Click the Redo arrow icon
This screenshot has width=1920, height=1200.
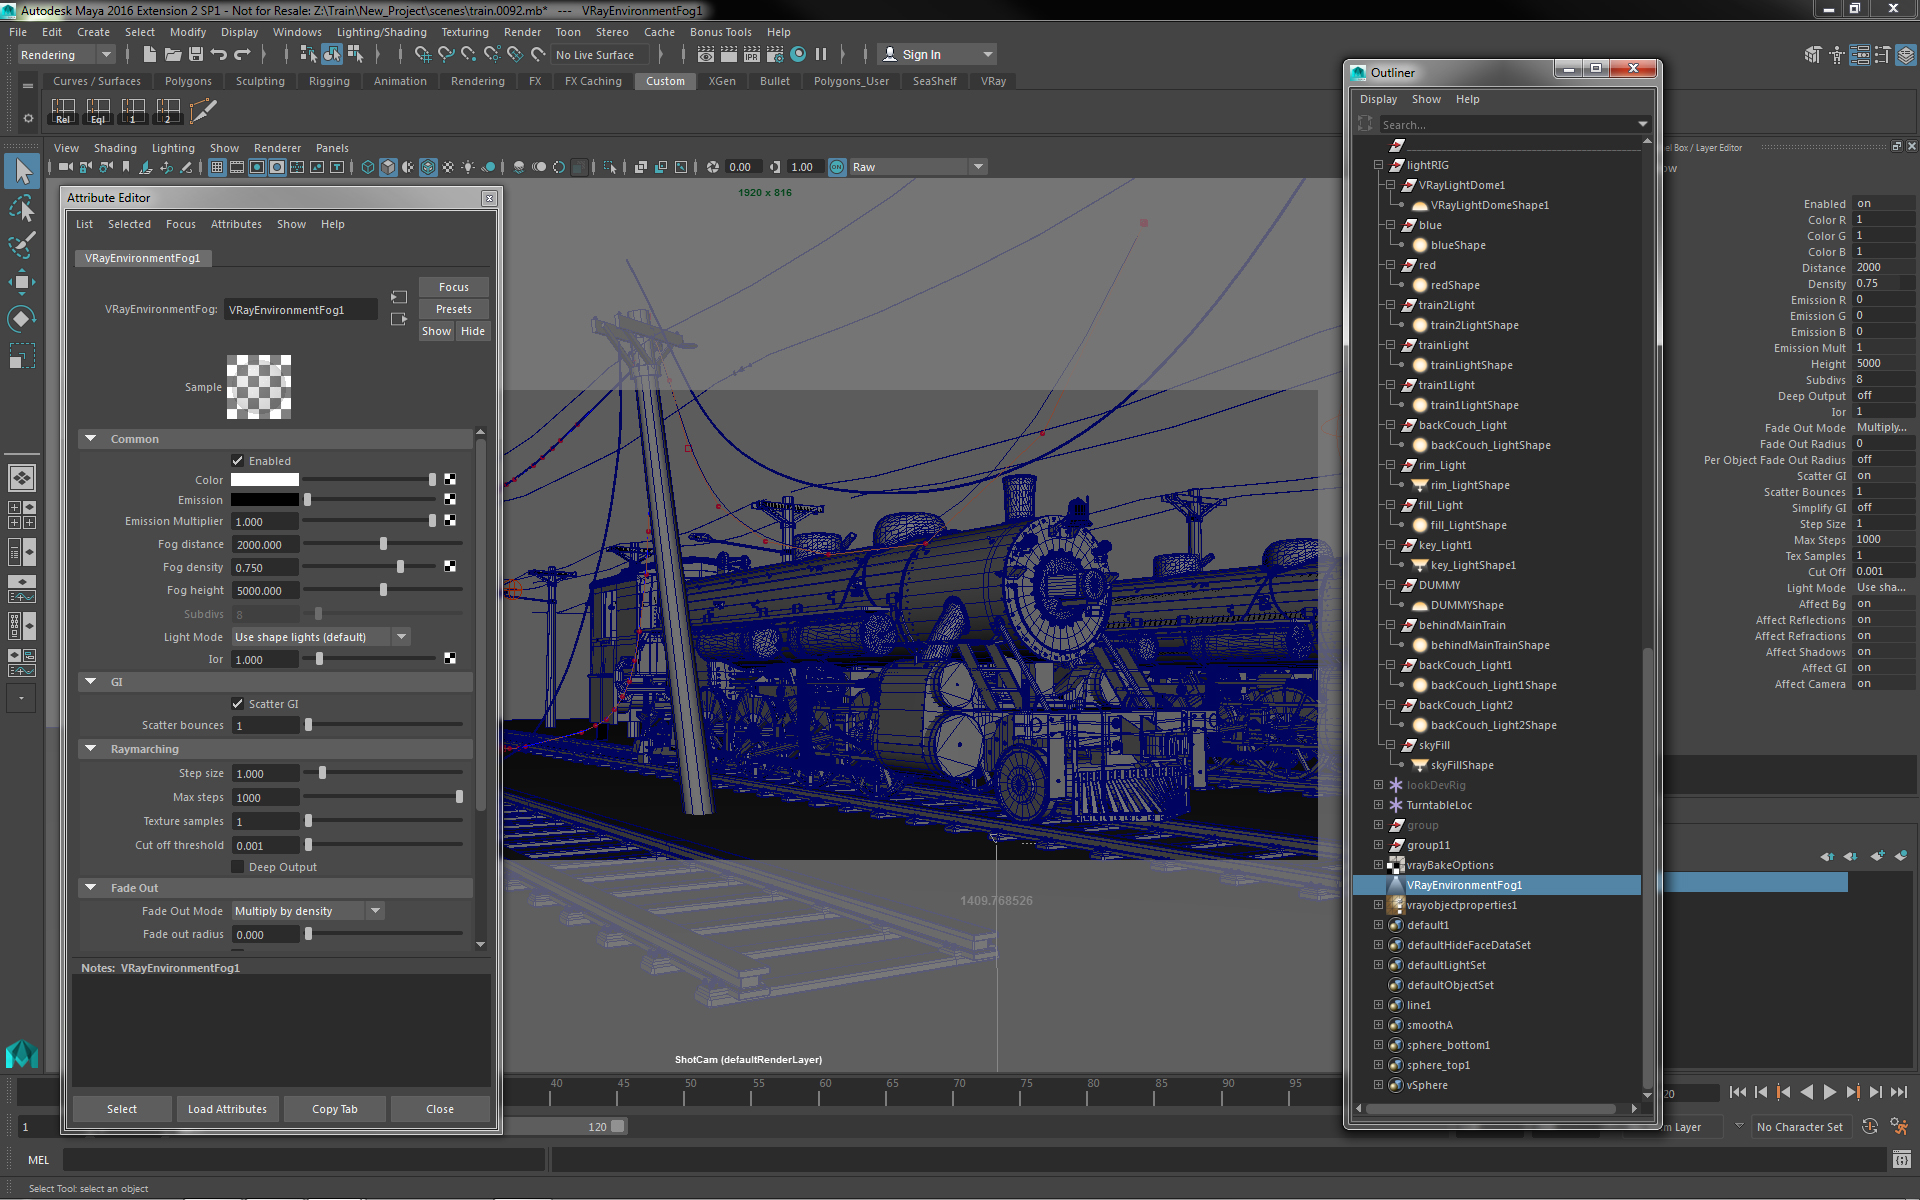click(242, 55)
